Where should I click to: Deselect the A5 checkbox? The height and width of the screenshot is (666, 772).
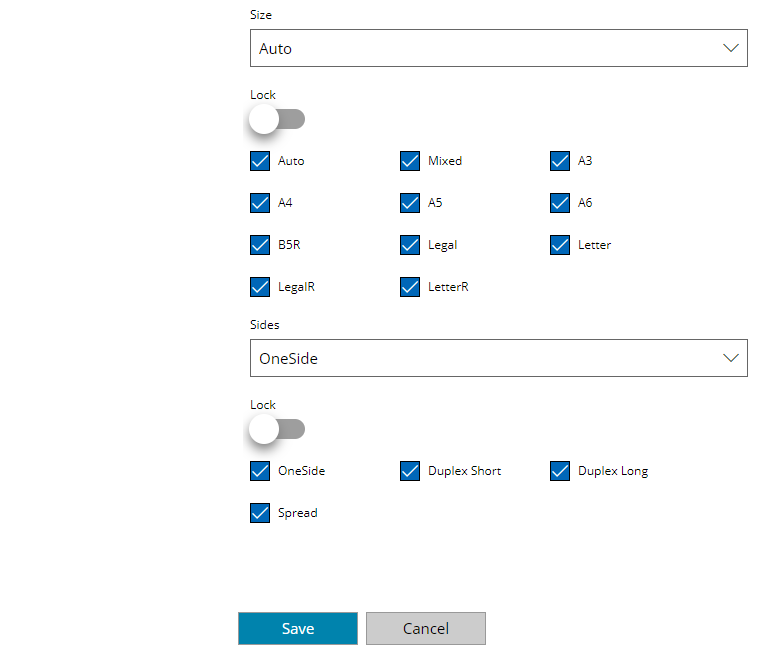tap(410, 203)
